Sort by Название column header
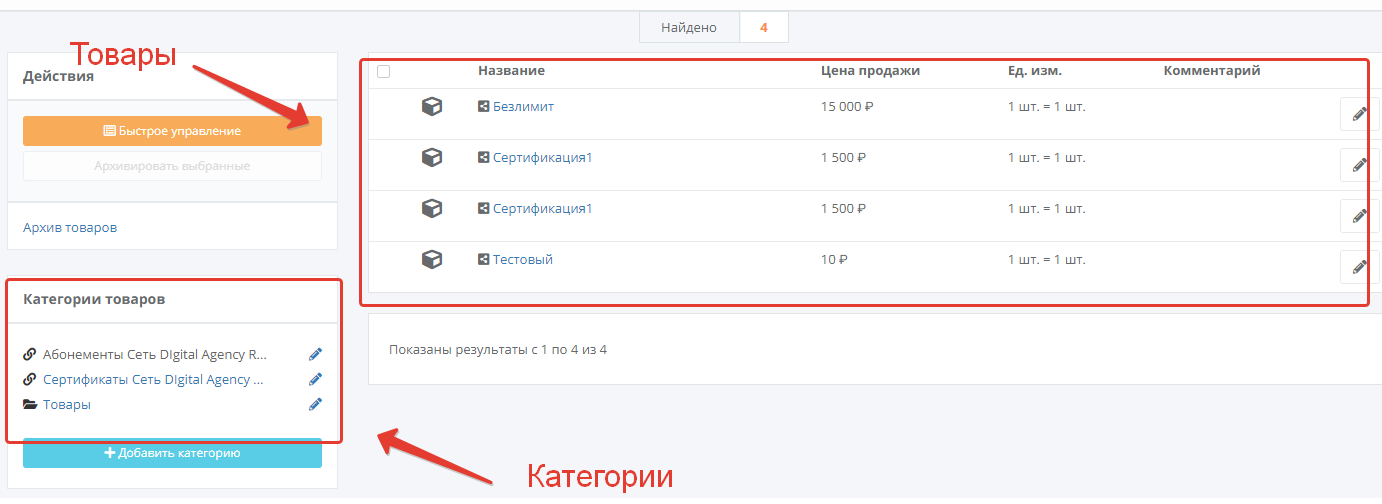This screenshot has width=1382, height=504. pos(511,71)
